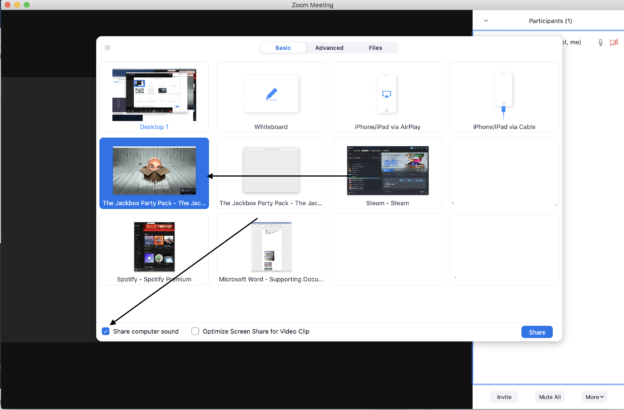
Task: Close the share dialog using gray dot
Action: 107,48
